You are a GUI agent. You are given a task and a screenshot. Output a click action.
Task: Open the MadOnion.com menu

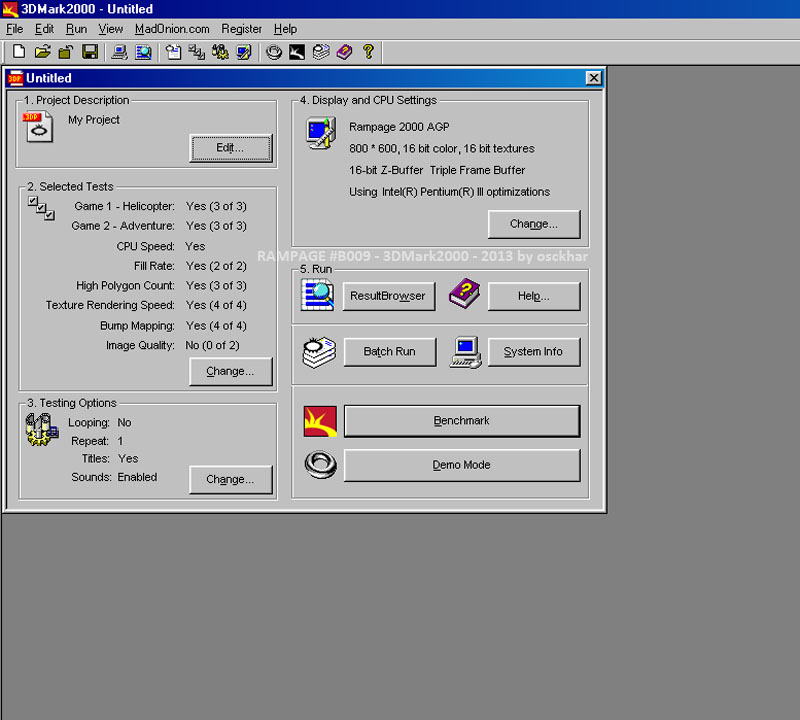coord(172,29)
